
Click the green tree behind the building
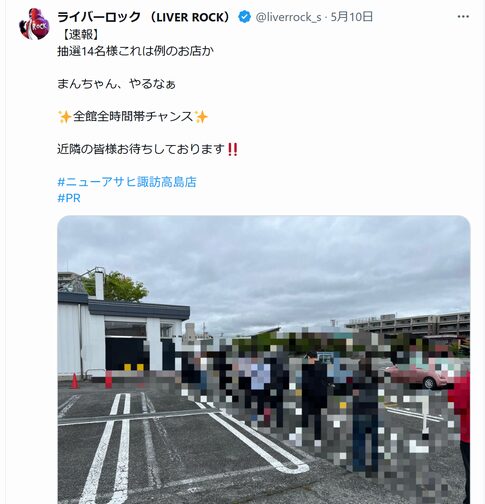coord(115,286)
